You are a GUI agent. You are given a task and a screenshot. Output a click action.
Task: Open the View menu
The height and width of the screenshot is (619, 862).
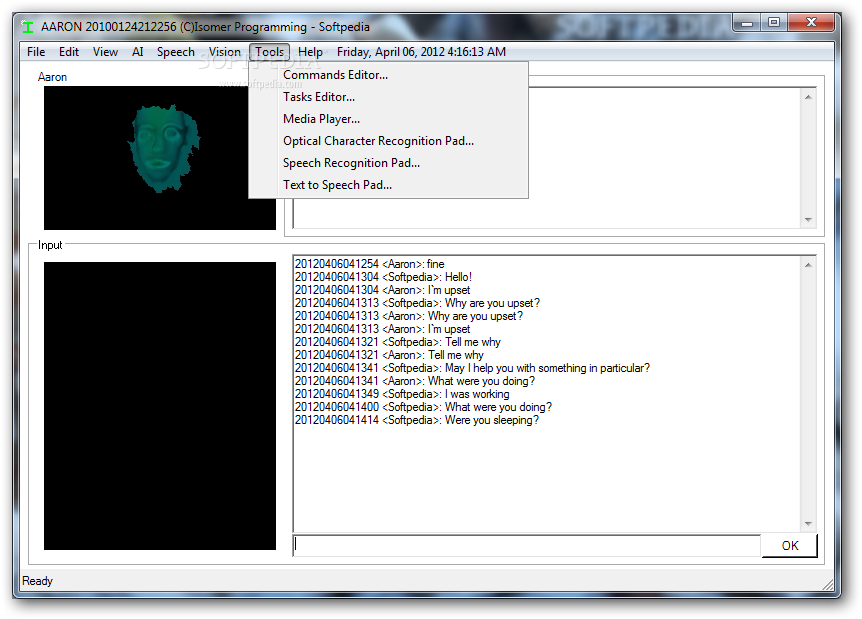(105, 52)
